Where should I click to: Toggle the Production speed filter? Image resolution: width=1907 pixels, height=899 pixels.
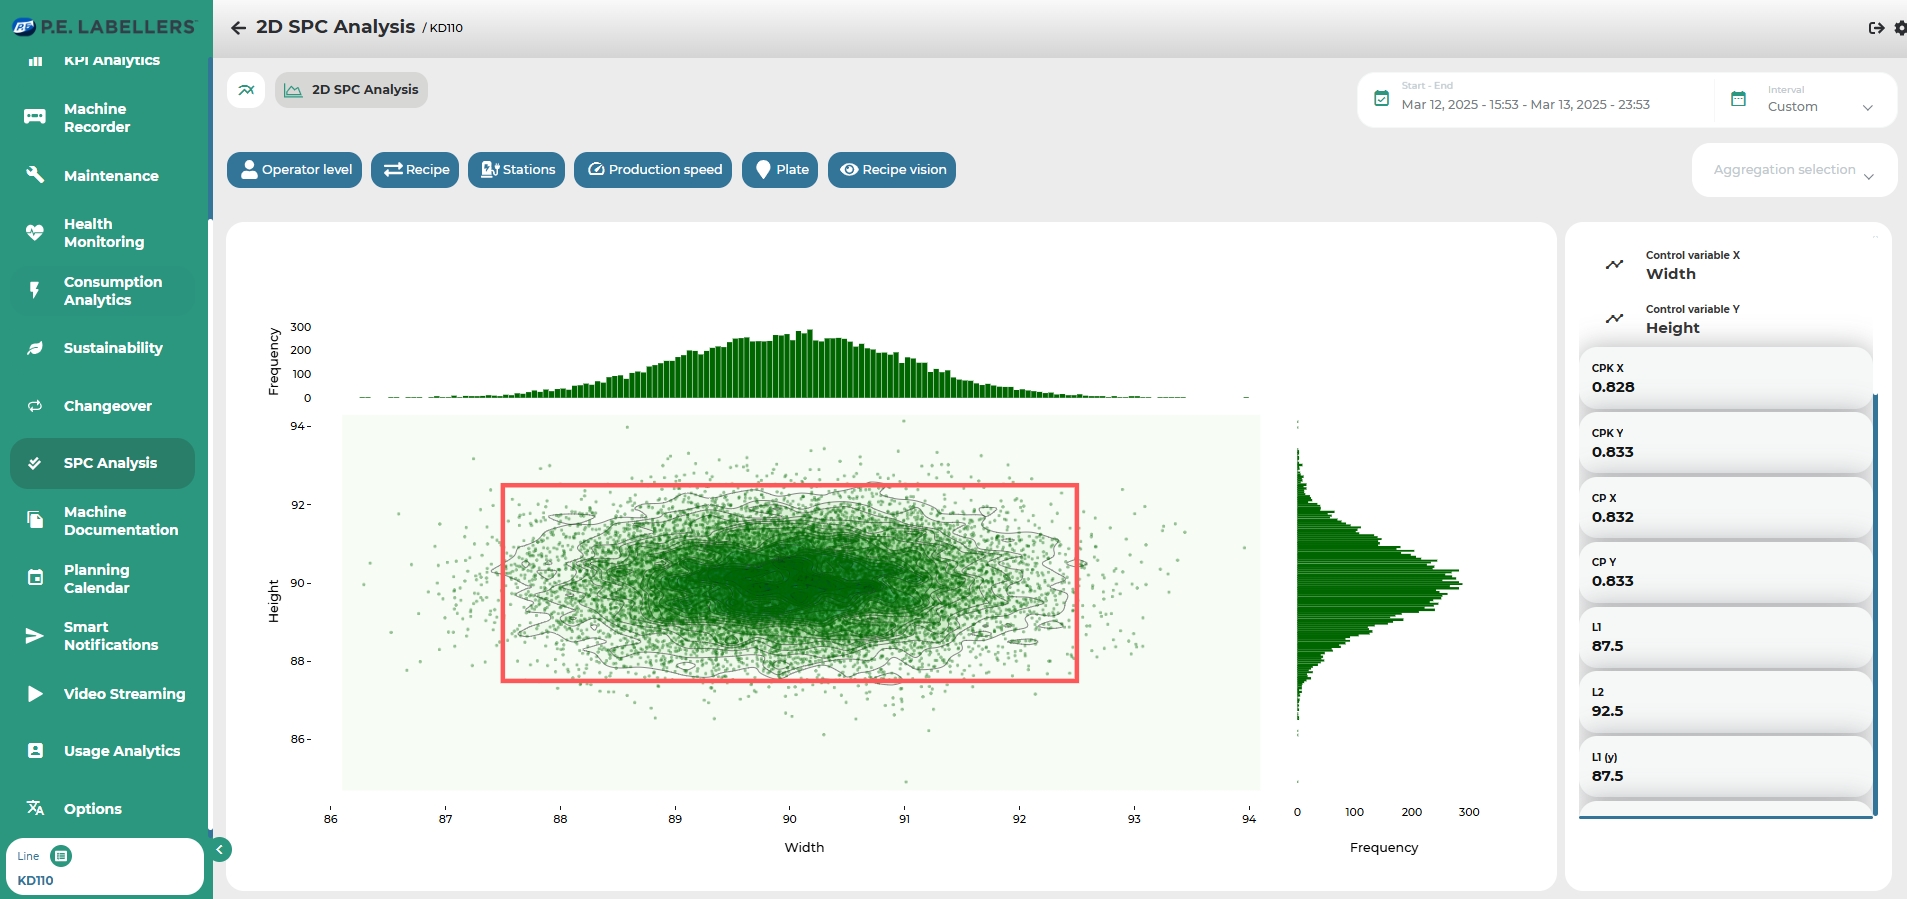(x=653, y=170)
